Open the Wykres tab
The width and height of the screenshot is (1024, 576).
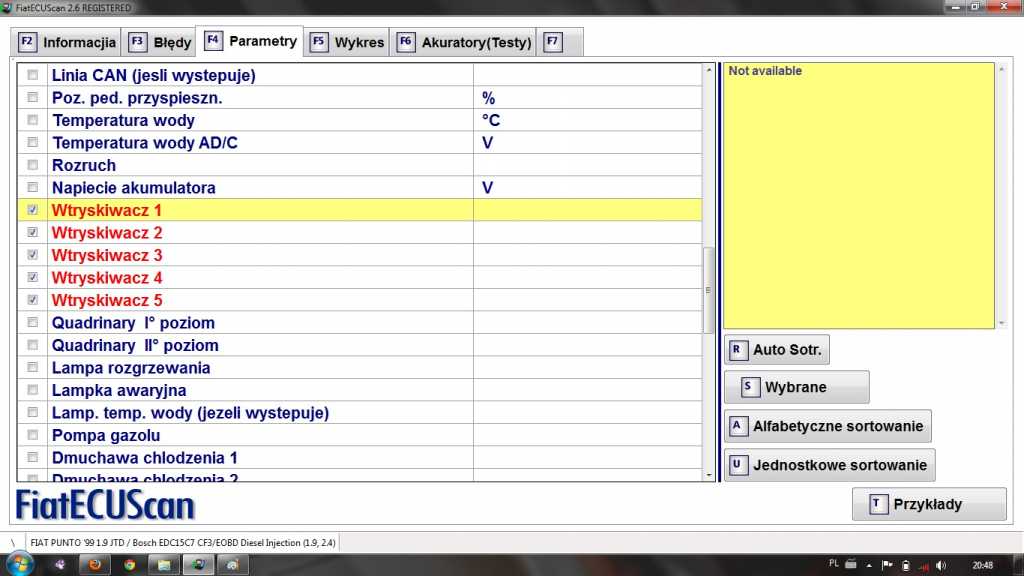tap(348, 43)
